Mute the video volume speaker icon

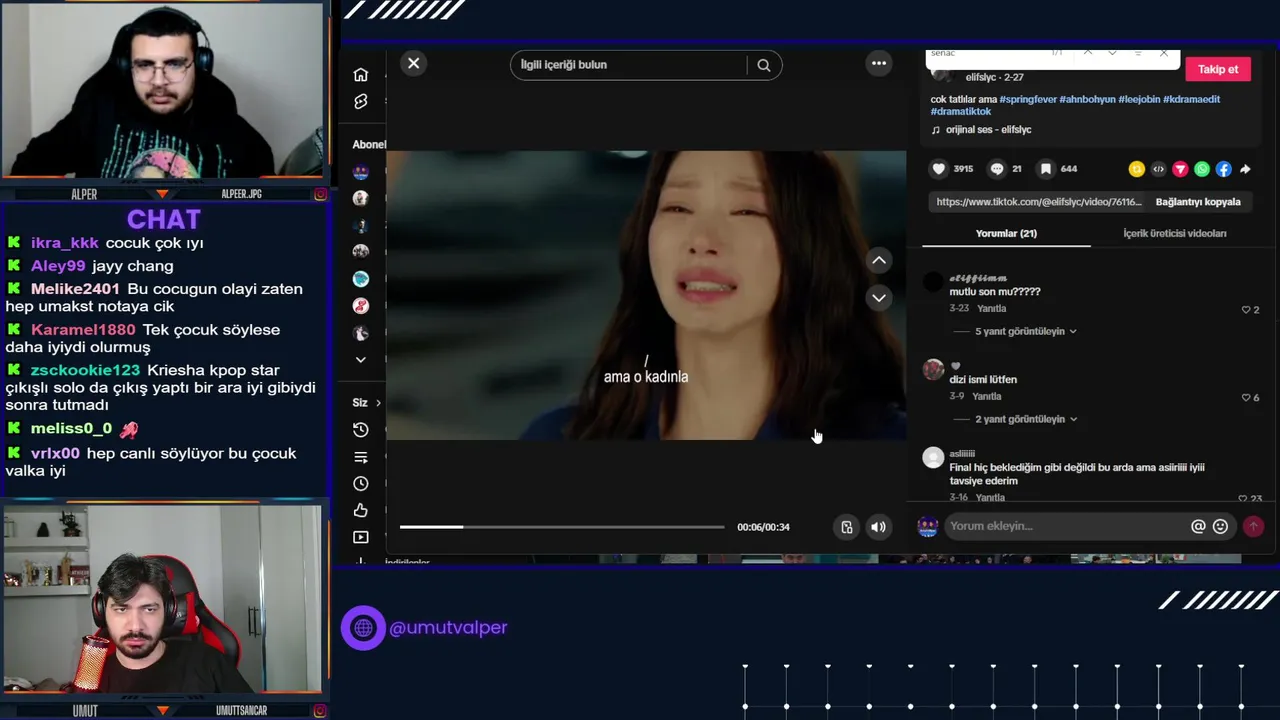point(878,527)
